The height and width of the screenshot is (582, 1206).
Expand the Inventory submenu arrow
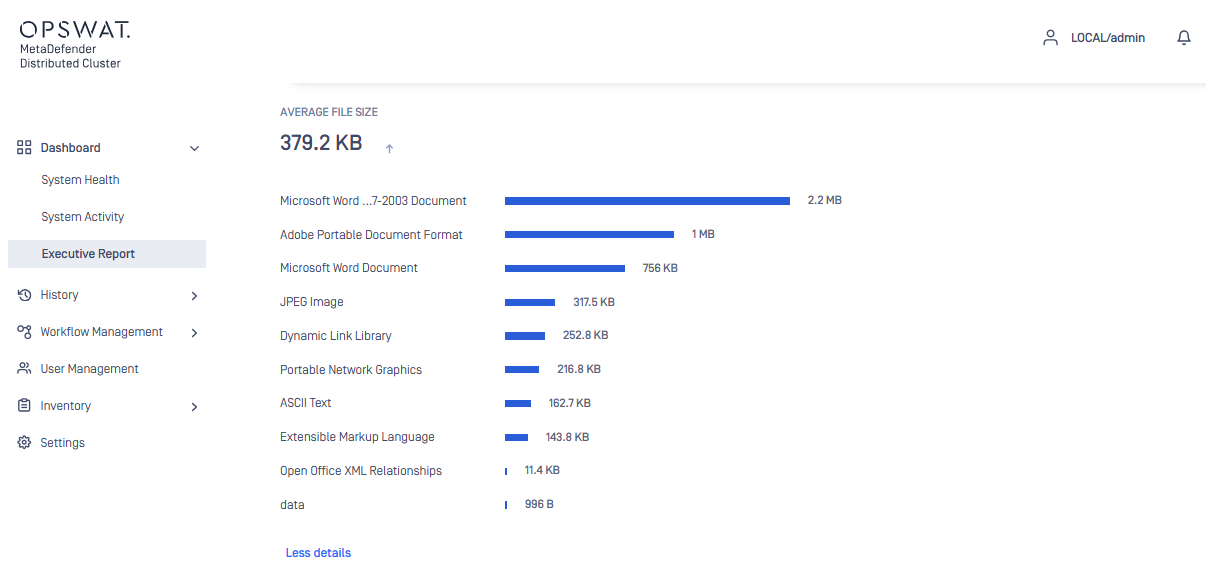(195, 407)
